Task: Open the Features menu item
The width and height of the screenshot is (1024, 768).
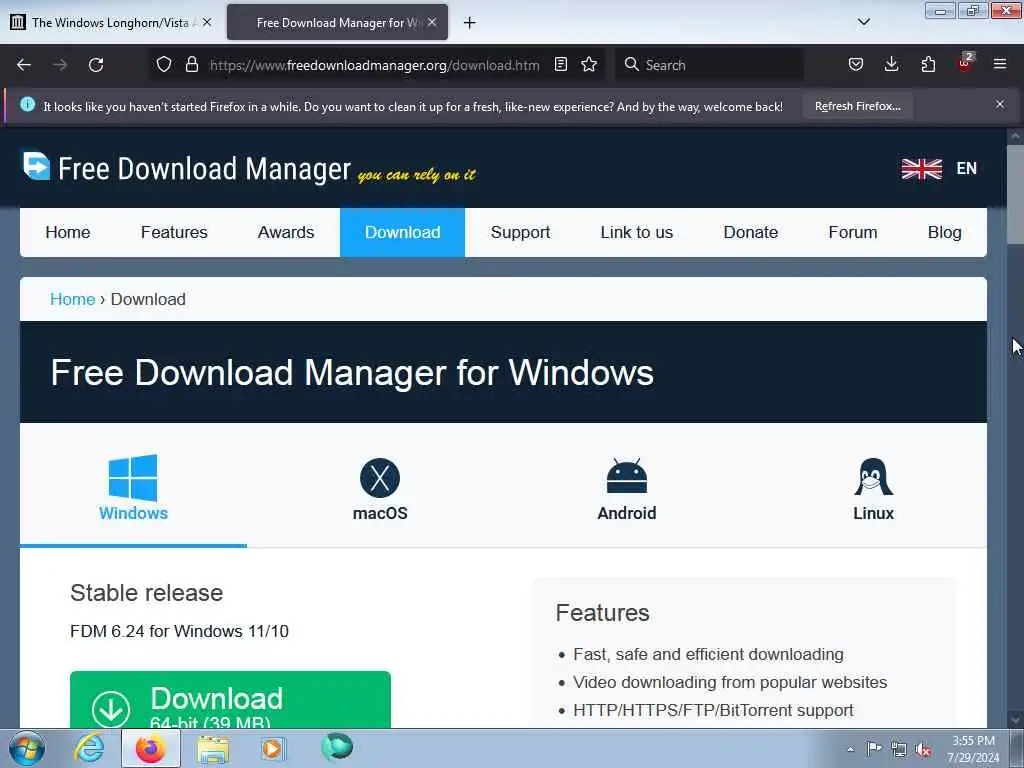Action: pyautogui.click(x=174, y=232)
